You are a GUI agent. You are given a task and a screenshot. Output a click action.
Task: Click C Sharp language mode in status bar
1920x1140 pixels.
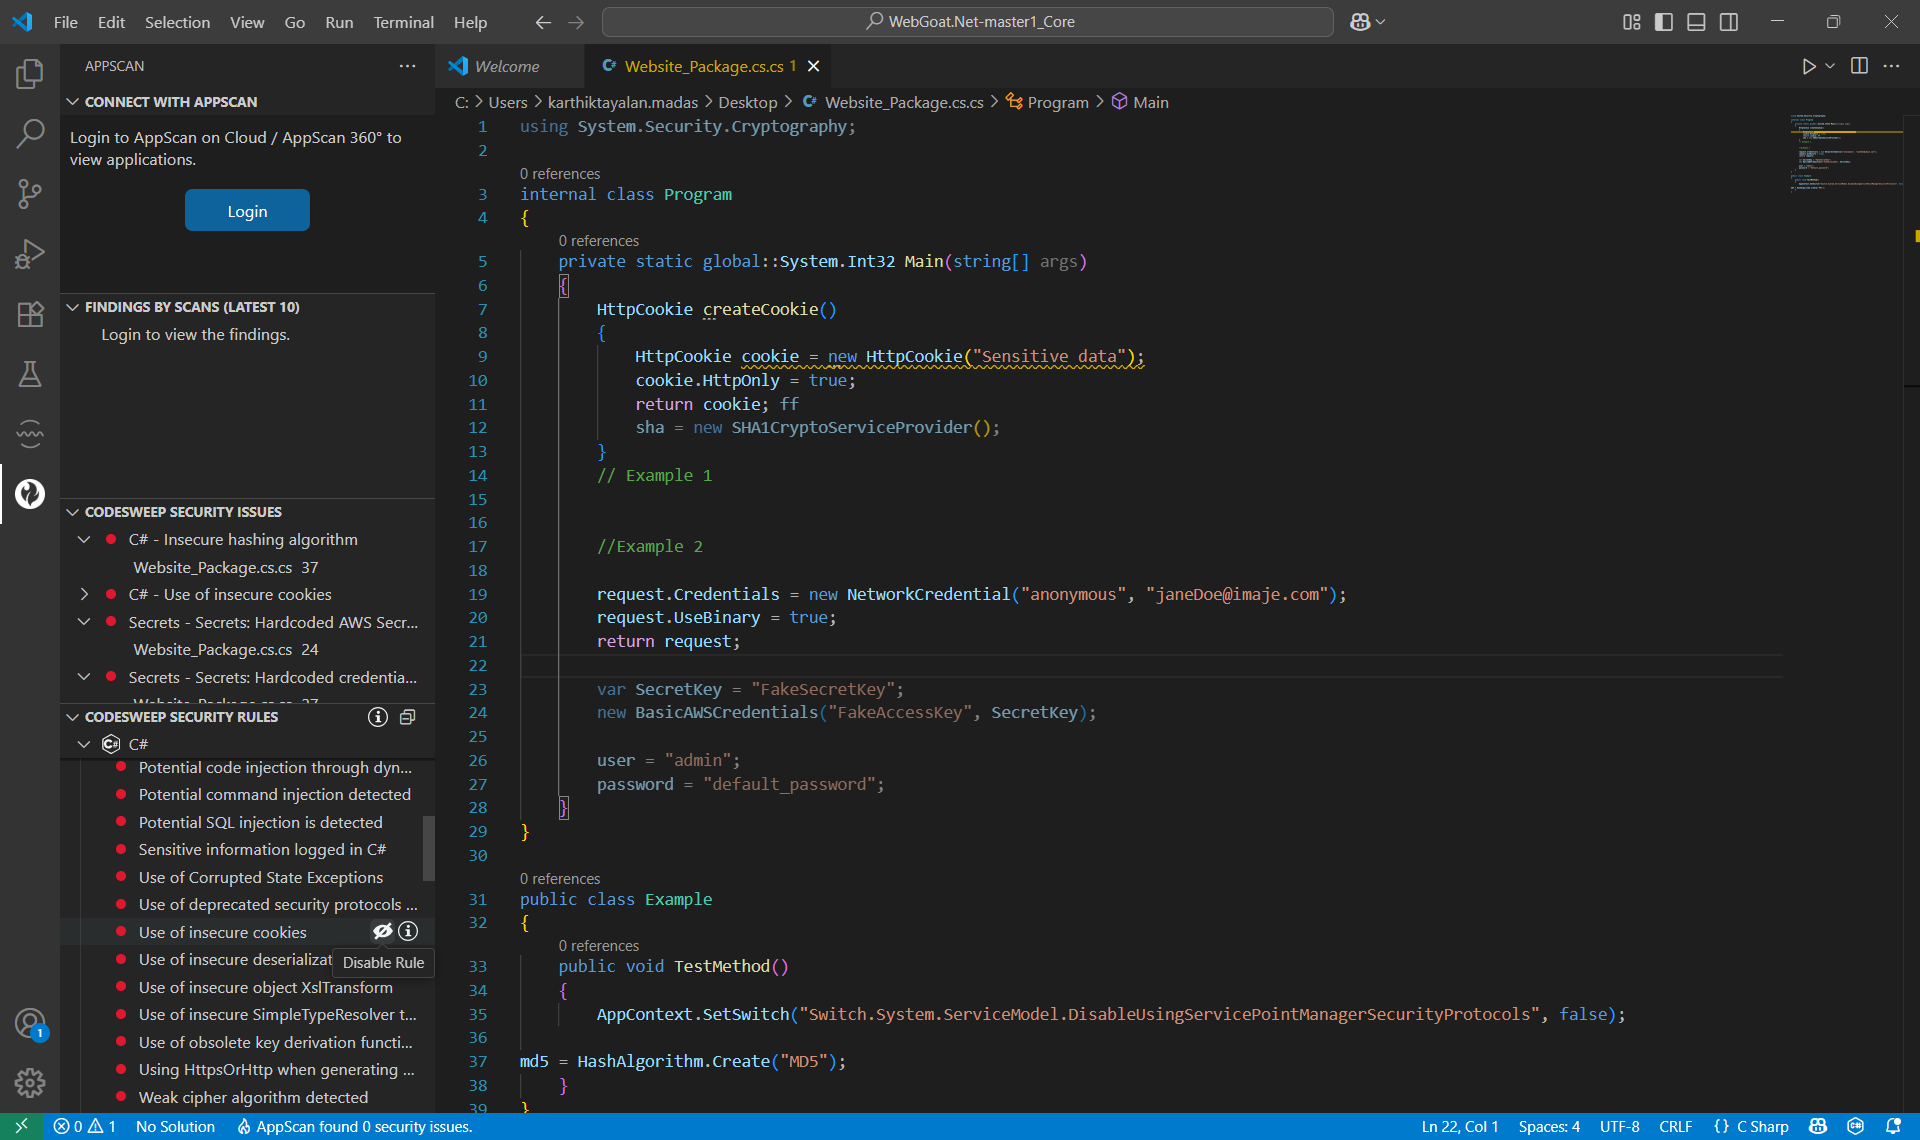tap(1762, 1126)
